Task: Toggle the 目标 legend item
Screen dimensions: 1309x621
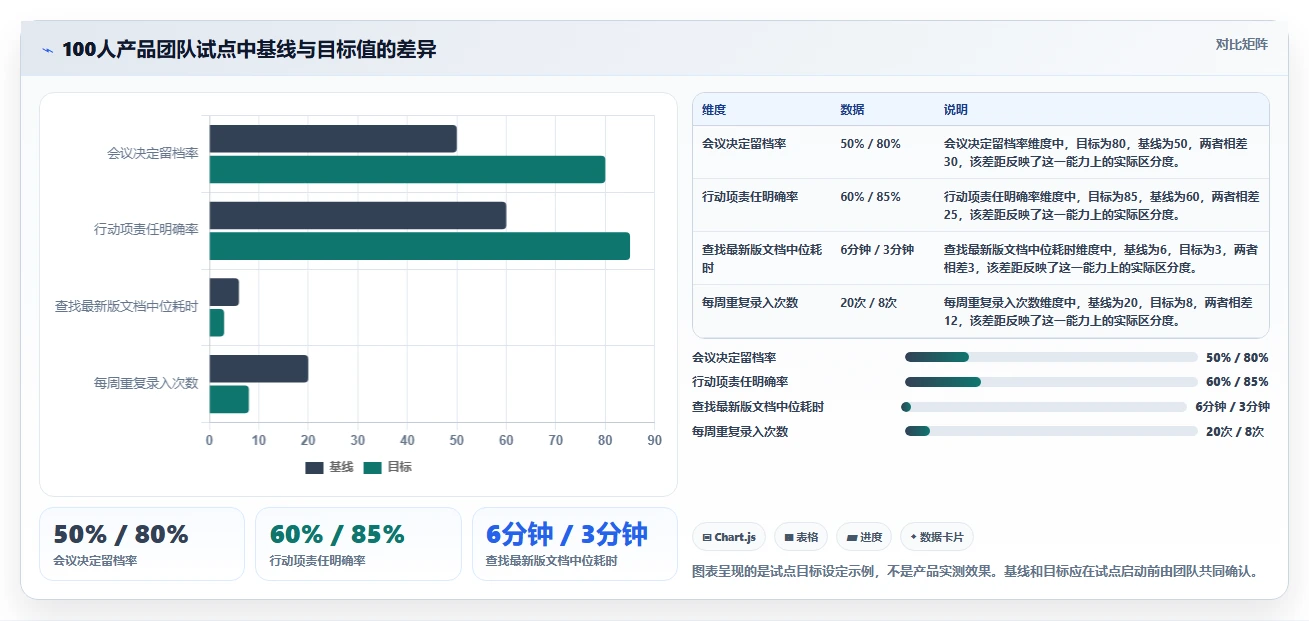Action: [387, 467]
